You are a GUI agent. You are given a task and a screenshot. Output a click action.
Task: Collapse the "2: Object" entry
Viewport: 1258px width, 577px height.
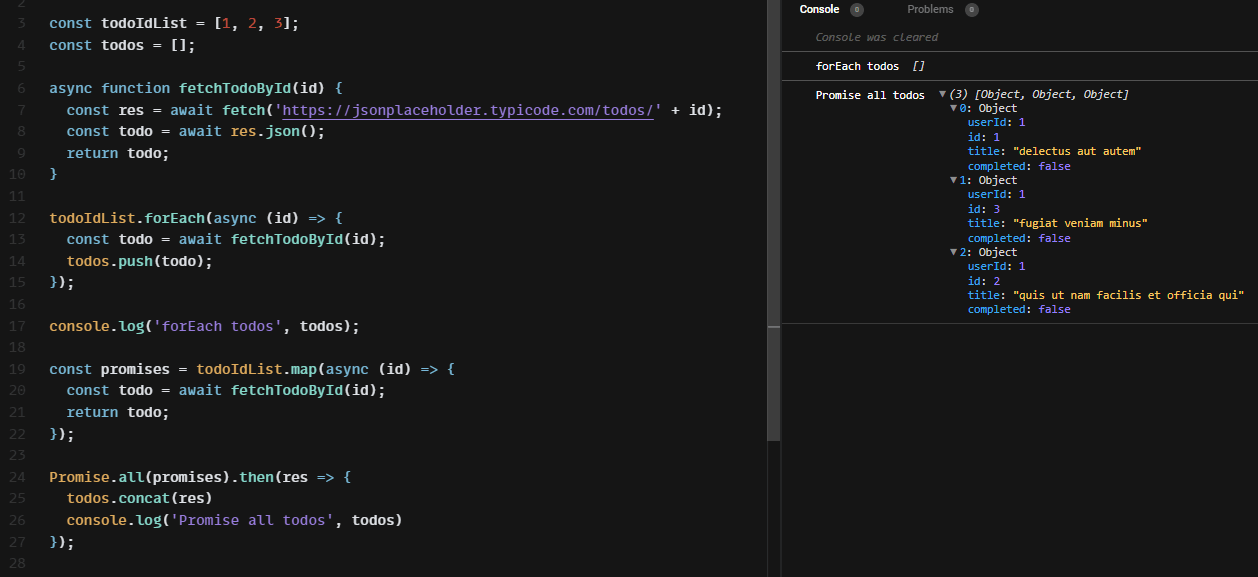point(953,252)
